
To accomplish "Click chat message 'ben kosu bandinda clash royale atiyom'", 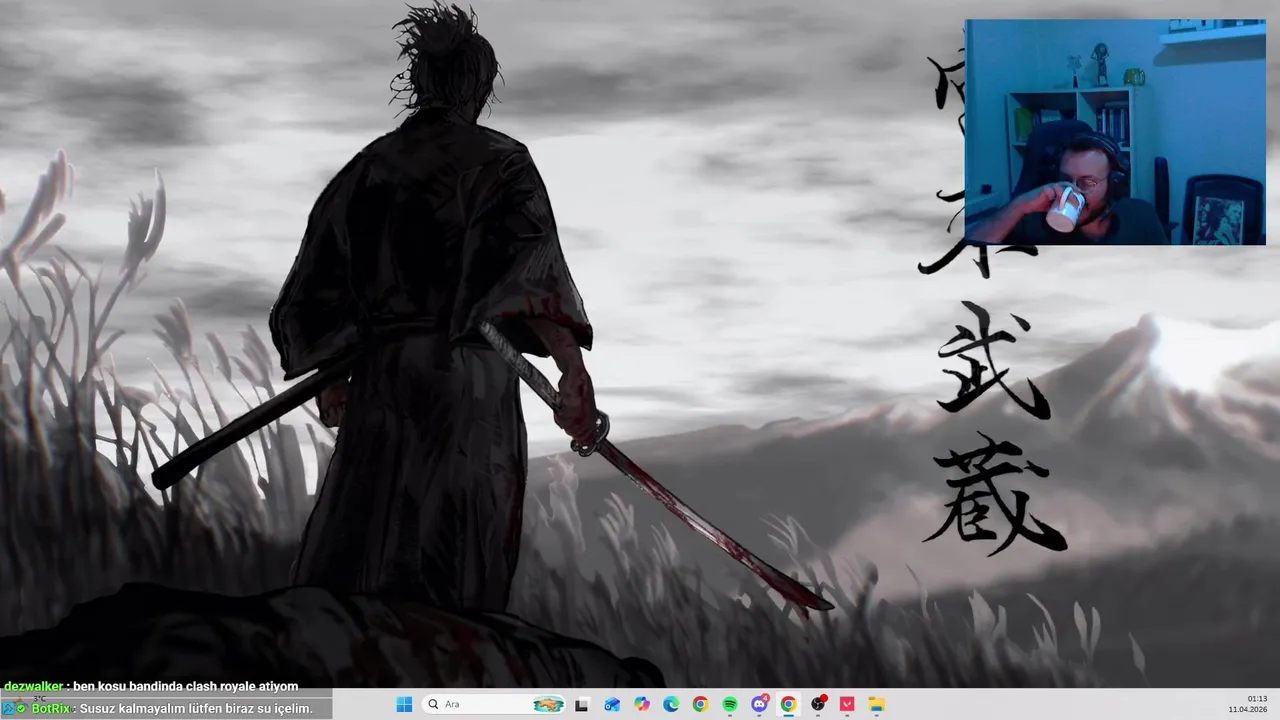I will pos(185,686).
